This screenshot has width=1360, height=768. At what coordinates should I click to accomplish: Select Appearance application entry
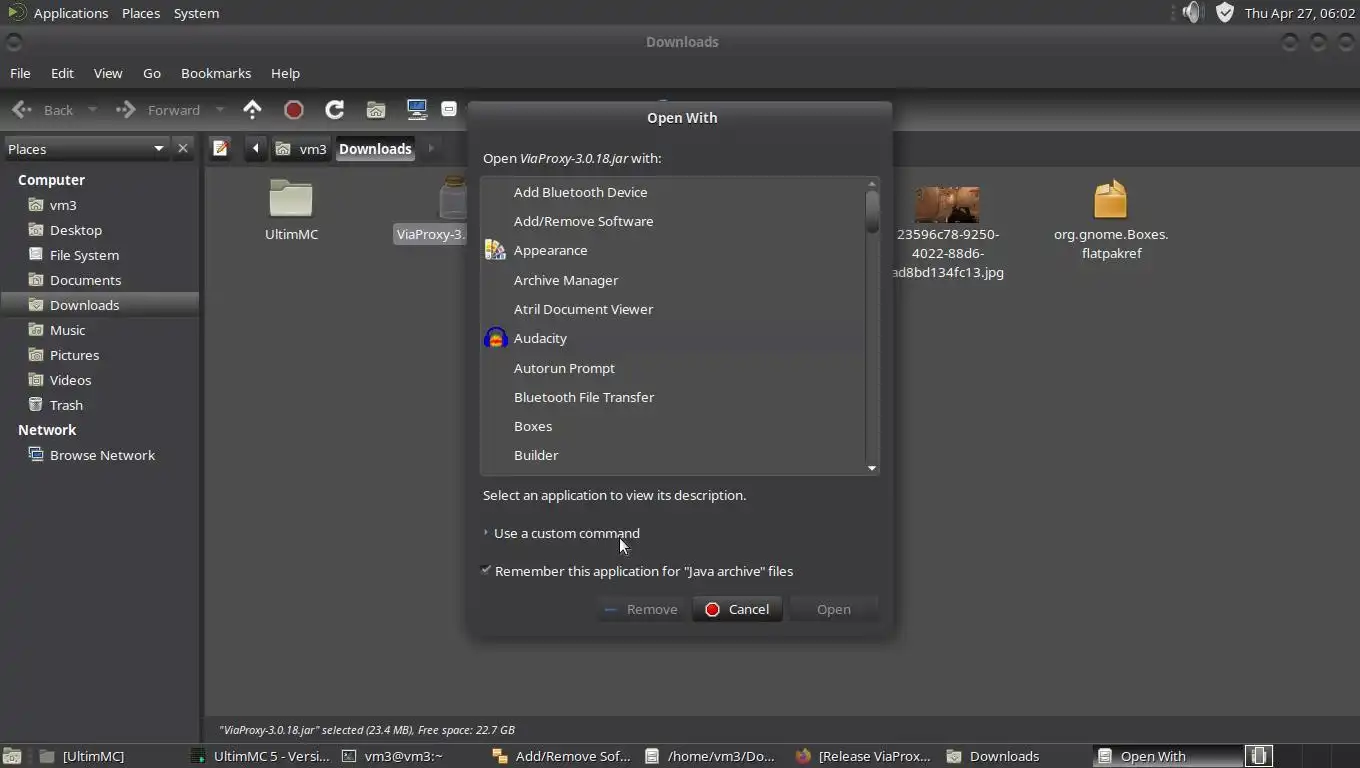(673, 250)
